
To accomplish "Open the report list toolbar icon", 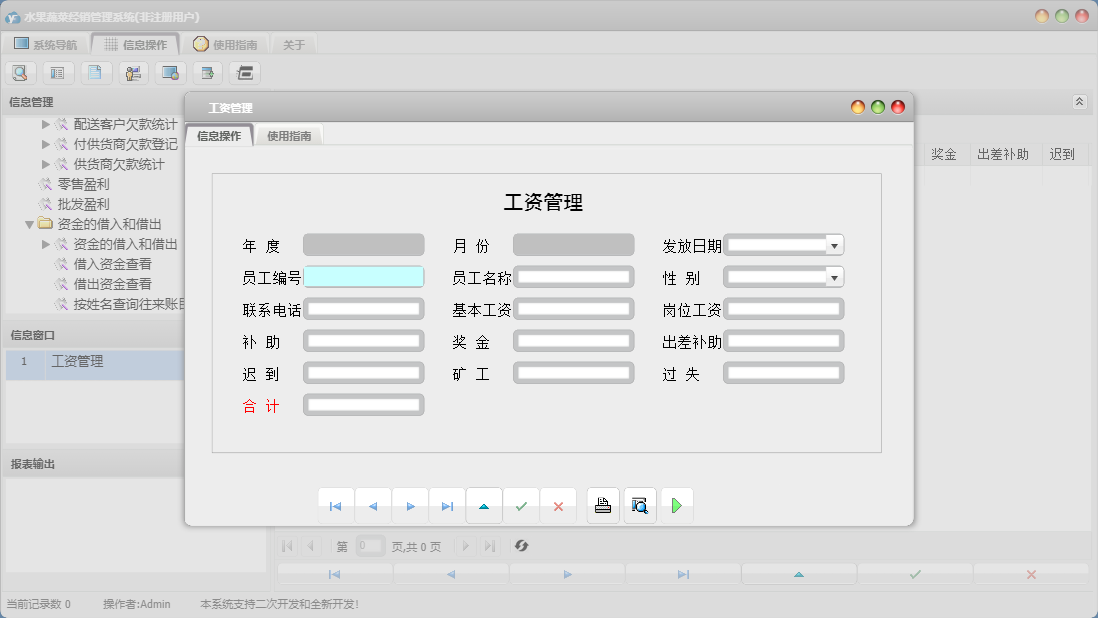I will [x=57, y=72].
